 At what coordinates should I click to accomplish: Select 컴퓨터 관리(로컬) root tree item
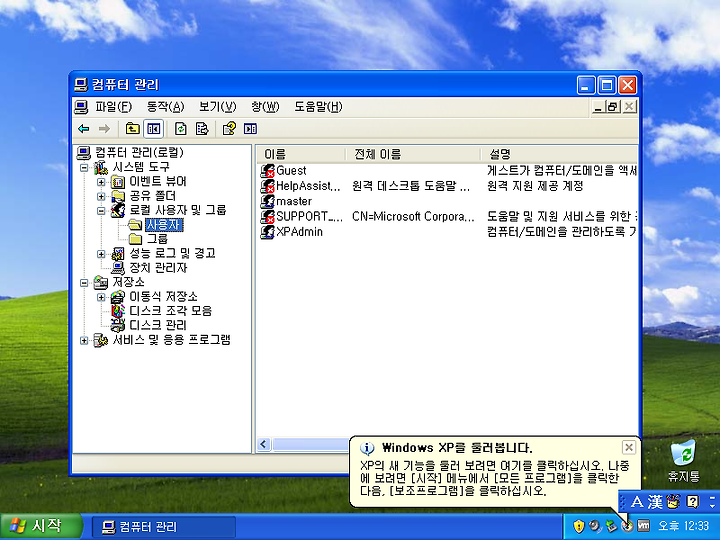coord(139,152)
